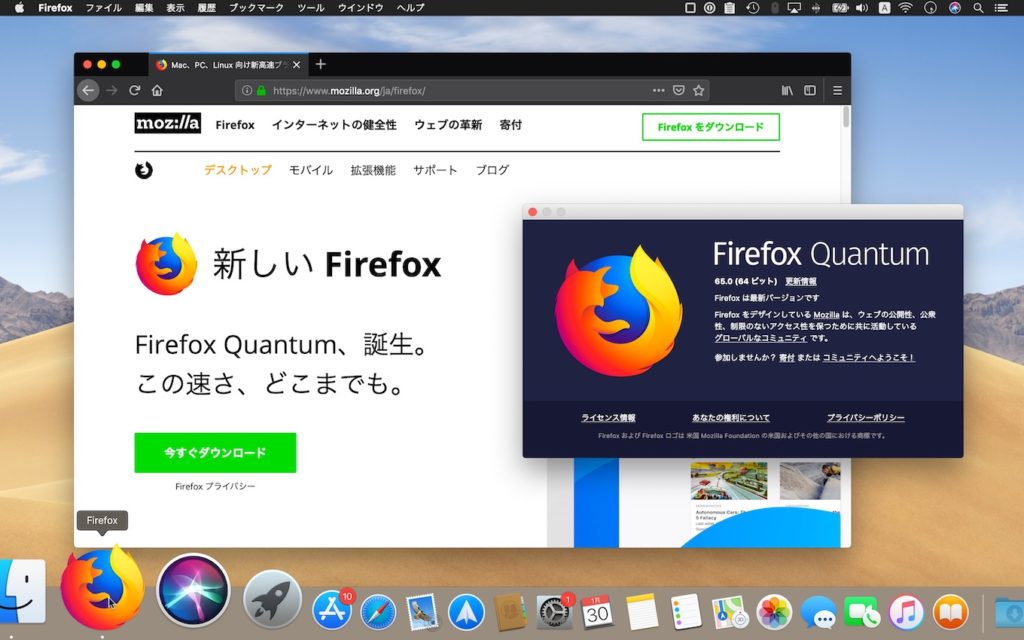The width and height of the screenshot is (1024, 640).
Task: Open Calendar icon in the Dock
Action: click(597, 613)
